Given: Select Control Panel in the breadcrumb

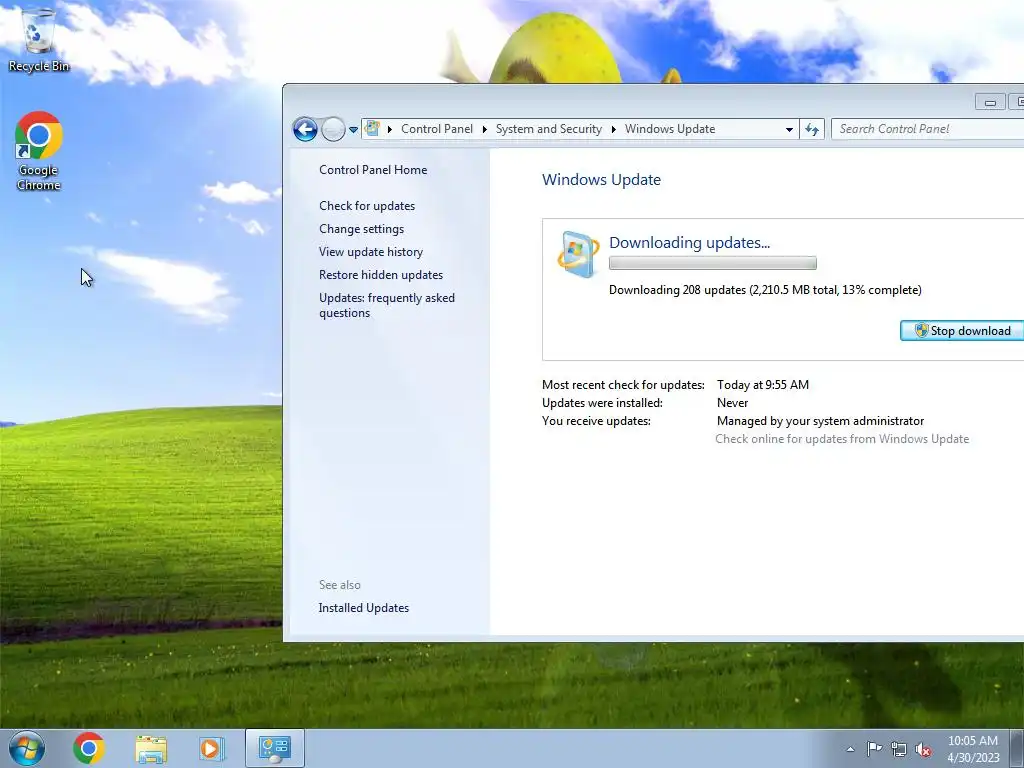Looking at the screenshot, I should [437, 129].
